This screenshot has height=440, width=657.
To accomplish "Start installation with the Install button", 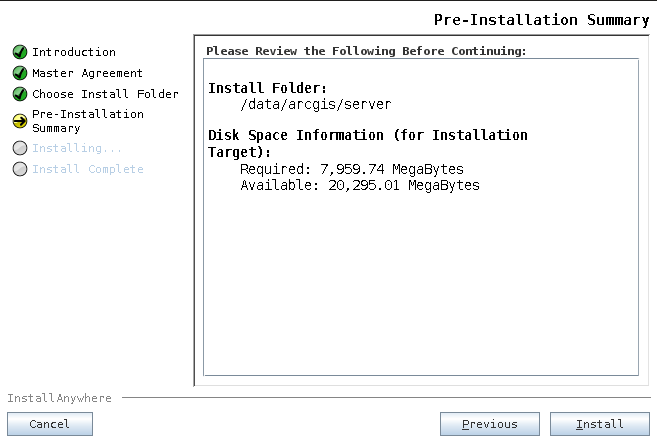I will click(x=600, y=424).
